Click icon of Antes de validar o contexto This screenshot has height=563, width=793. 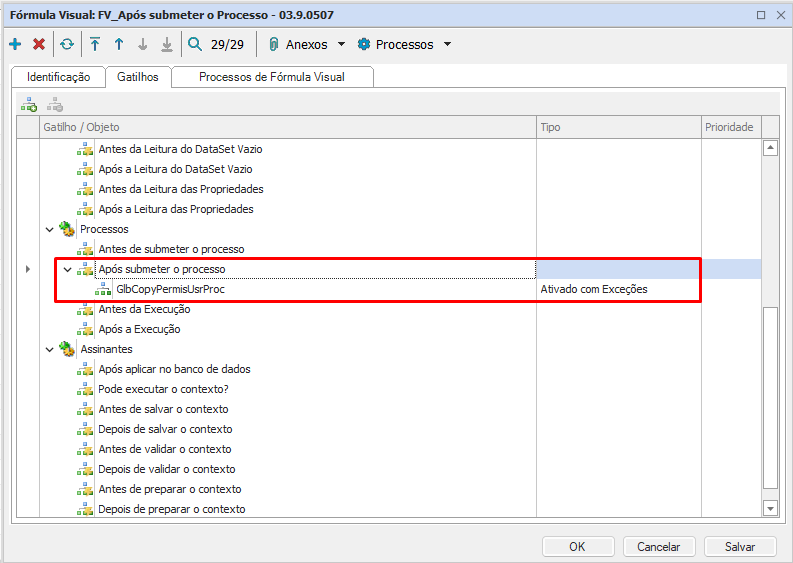(x=85, y=449)
